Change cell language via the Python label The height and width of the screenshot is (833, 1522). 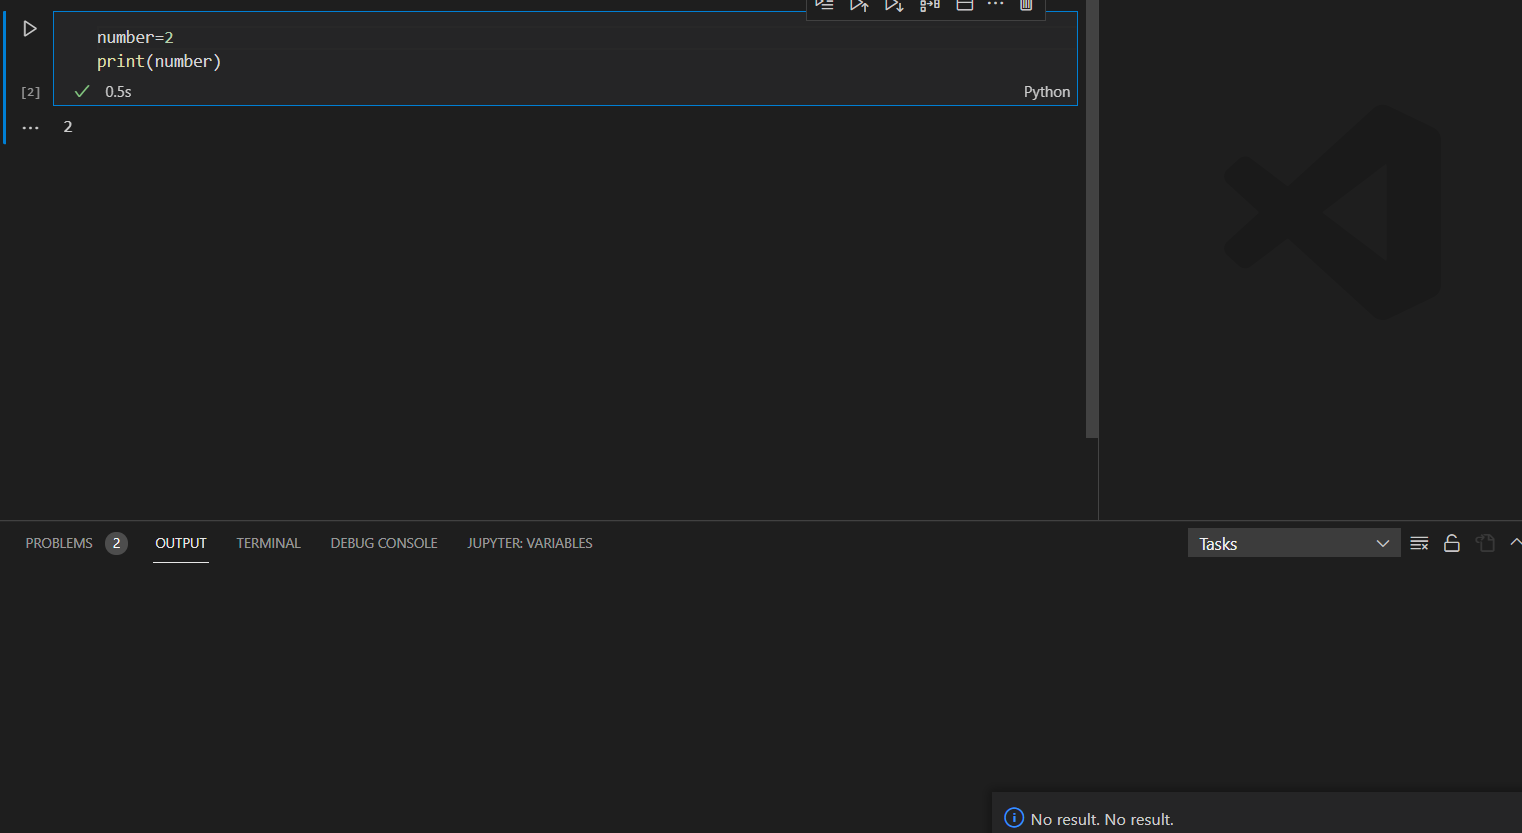pos(1046,91)
